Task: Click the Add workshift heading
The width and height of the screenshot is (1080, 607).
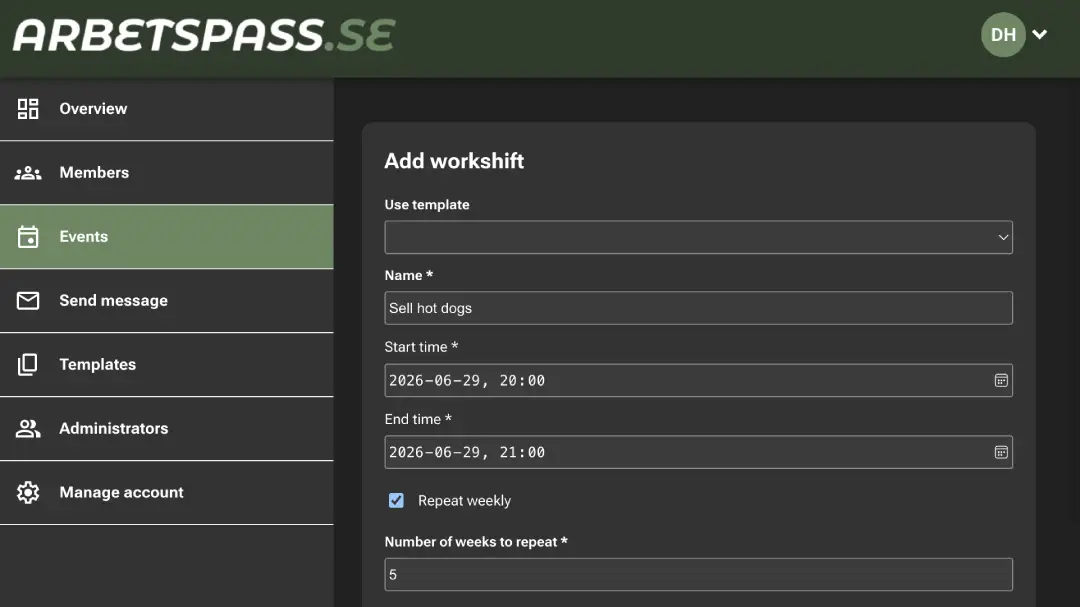Action: pyautogui.click(x=454, y=161)
